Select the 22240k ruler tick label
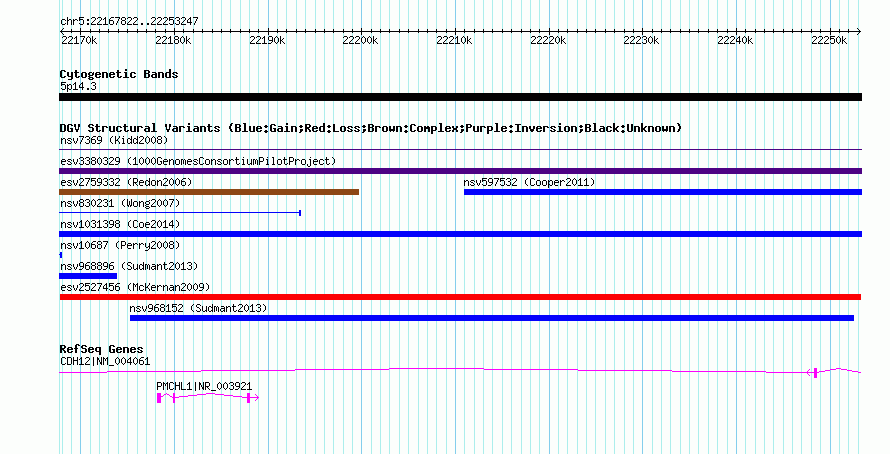 pyautogui.click(x=735, y=40)
